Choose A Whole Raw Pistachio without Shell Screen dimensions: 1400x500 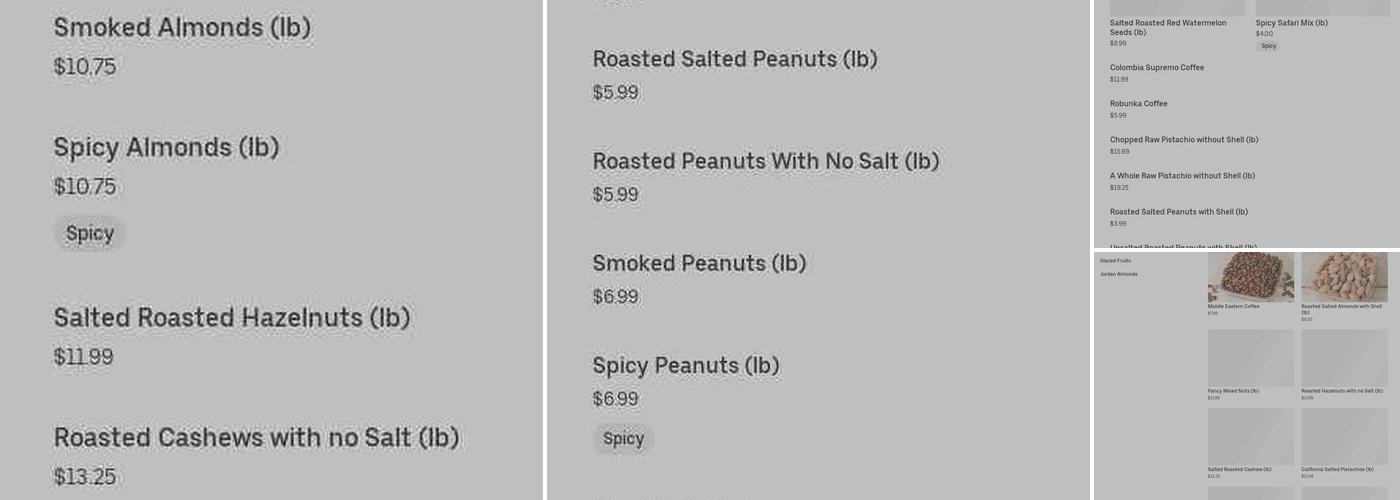click(x=1182, y=176)
